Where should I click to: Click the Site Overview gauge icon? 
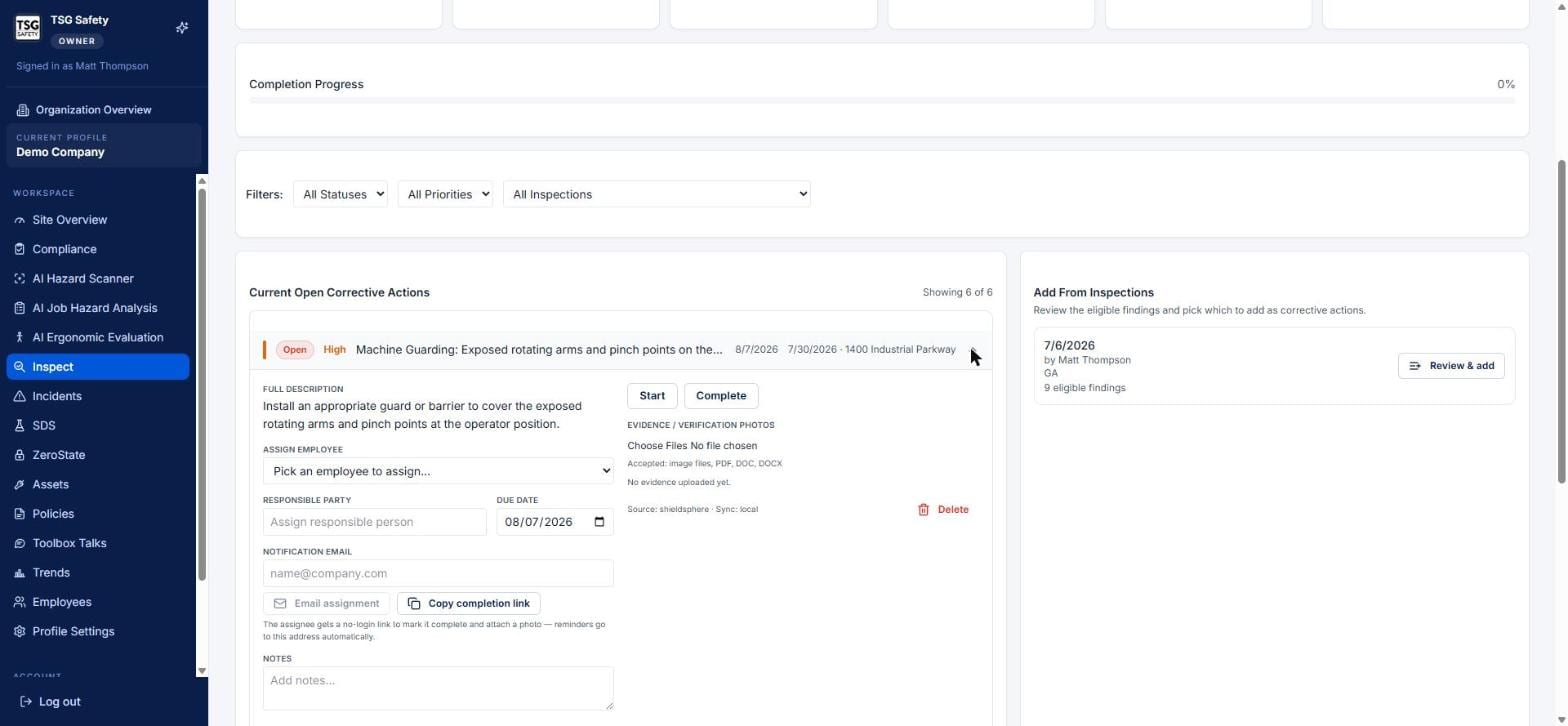(20, 220)
